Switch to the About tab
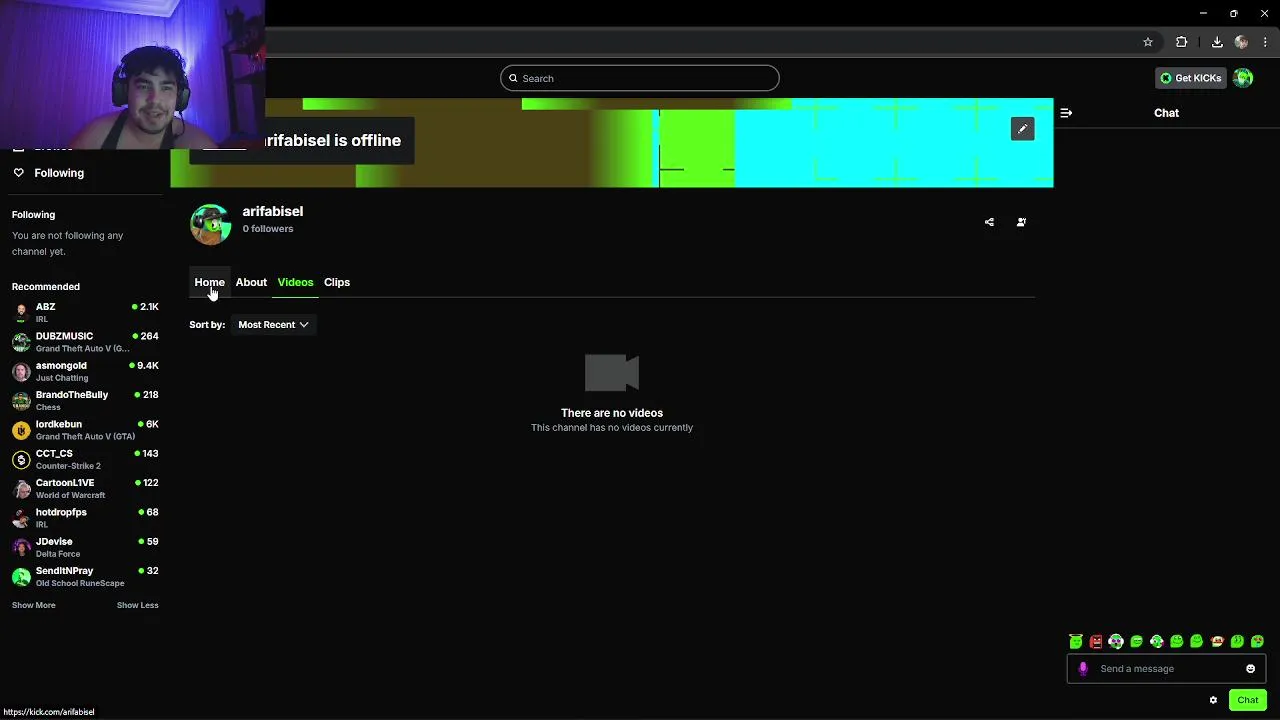Screen dimensions: 1280x720 [251, 282]
